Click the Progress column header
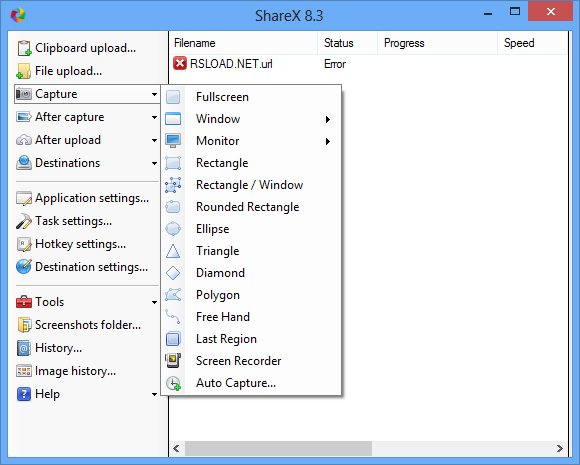Image resolution: width=580 pixels, height=465 pixels. point(437,43)
